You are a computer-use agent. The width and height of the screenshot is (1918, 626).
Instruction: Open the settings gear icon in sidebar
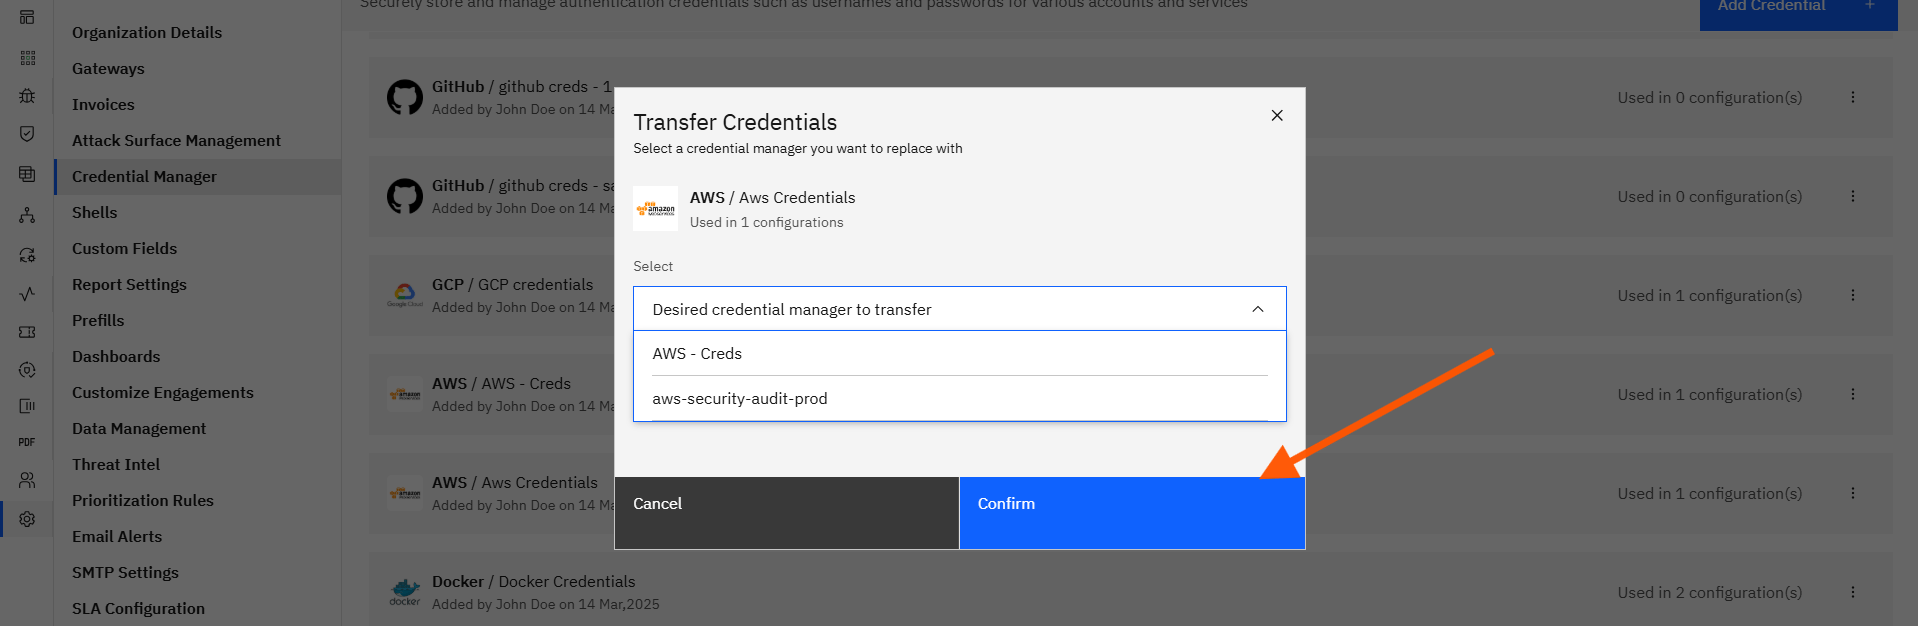[x=27, y=519]
